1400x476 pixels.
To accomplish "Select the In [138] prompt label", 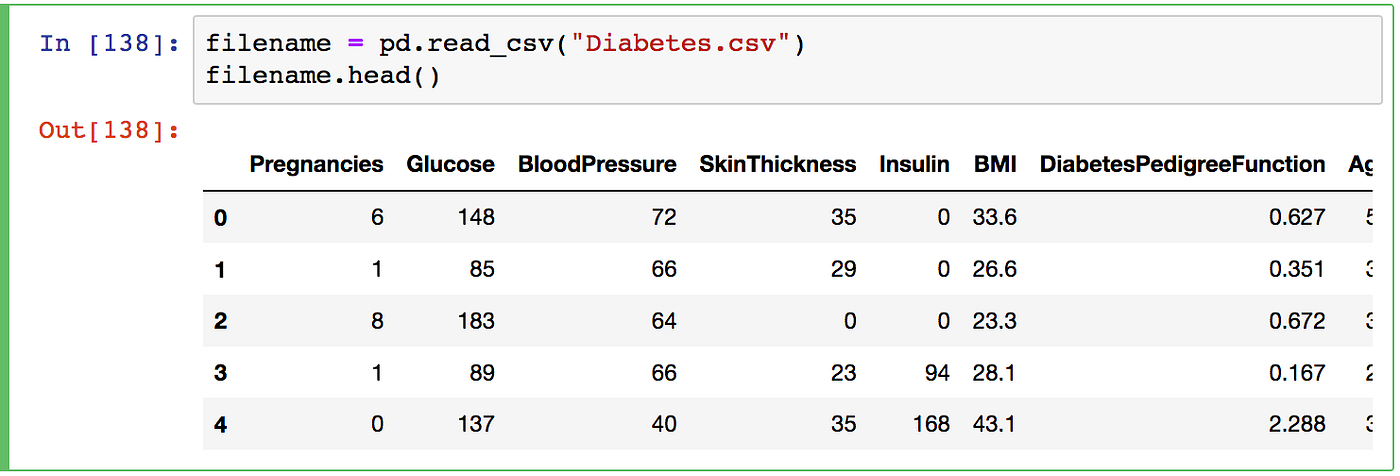I will [x=110, y=44].
